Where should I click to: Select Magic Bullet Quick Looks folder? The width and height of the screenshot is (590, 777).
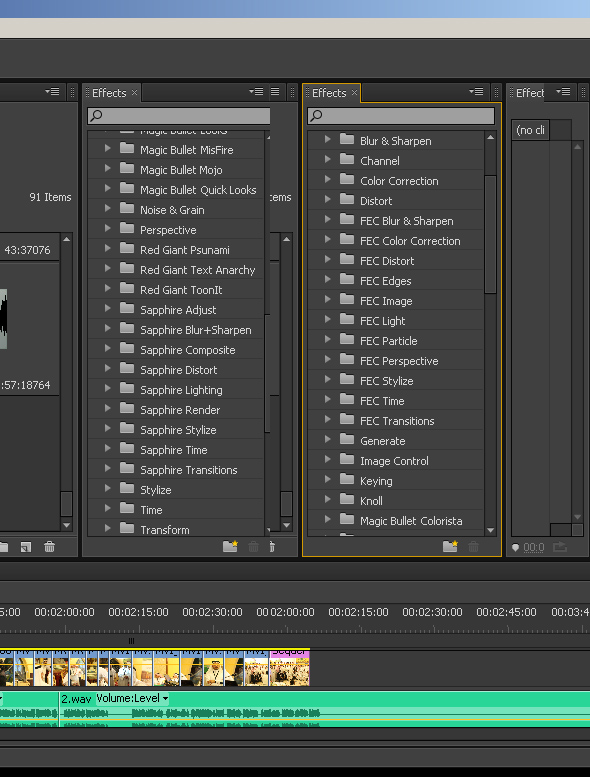(x=198, y=190)
